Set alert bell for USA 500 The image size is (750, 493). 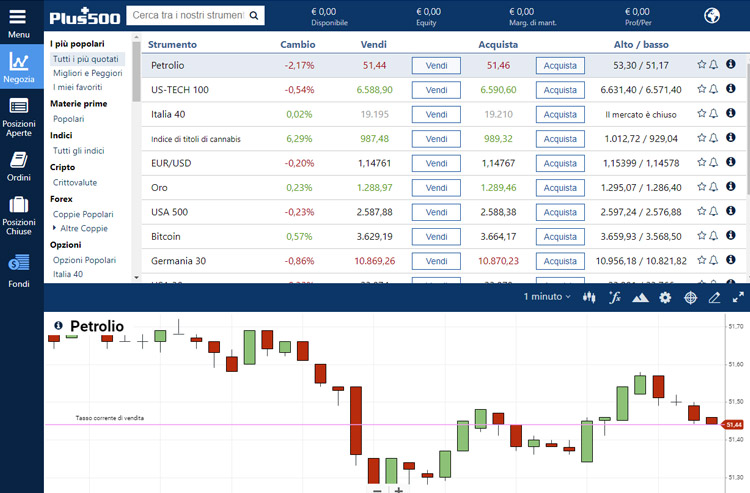(713, 211)
